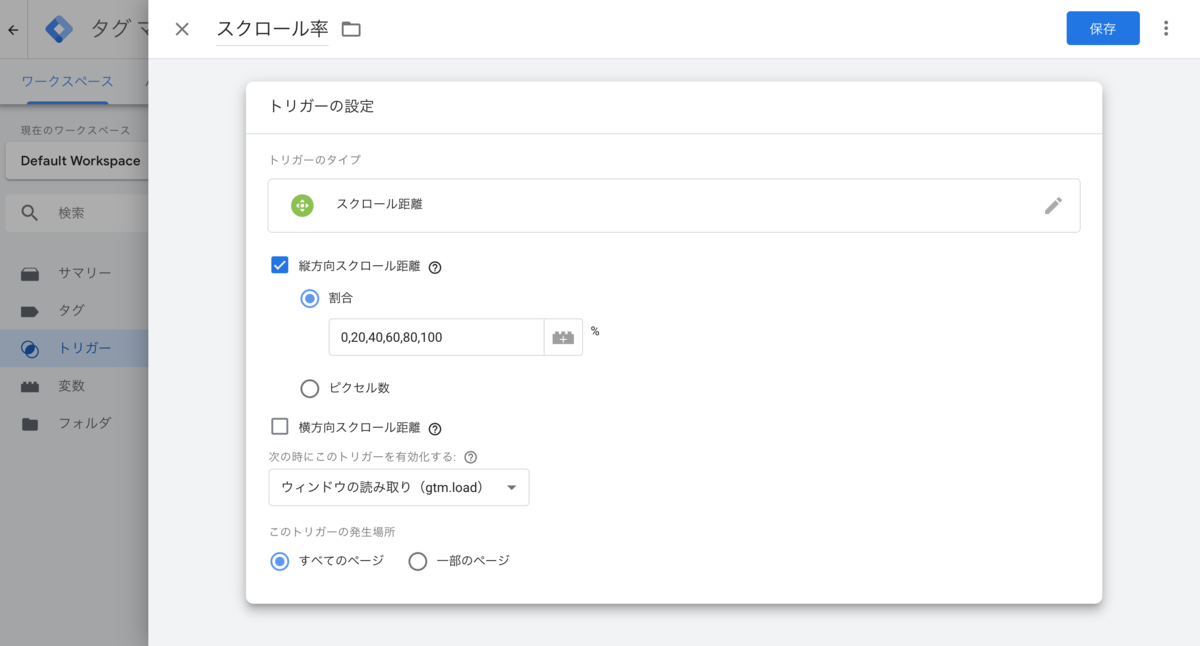1200x646 pixels.
Task: Open the variable picker brick icon
Action: coord(563,337)
